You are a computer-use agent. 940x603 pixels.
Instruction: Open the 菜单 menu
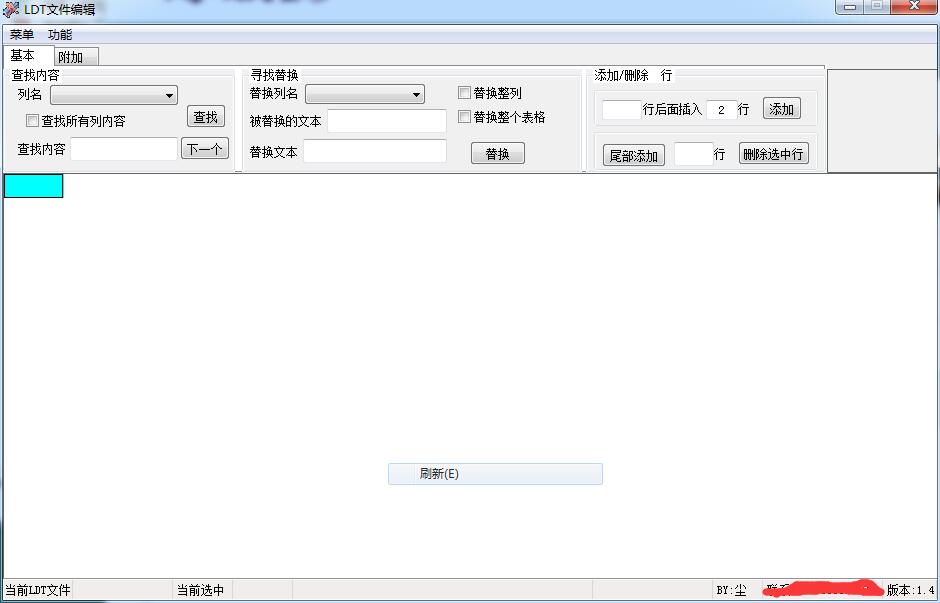coord(22,34)
